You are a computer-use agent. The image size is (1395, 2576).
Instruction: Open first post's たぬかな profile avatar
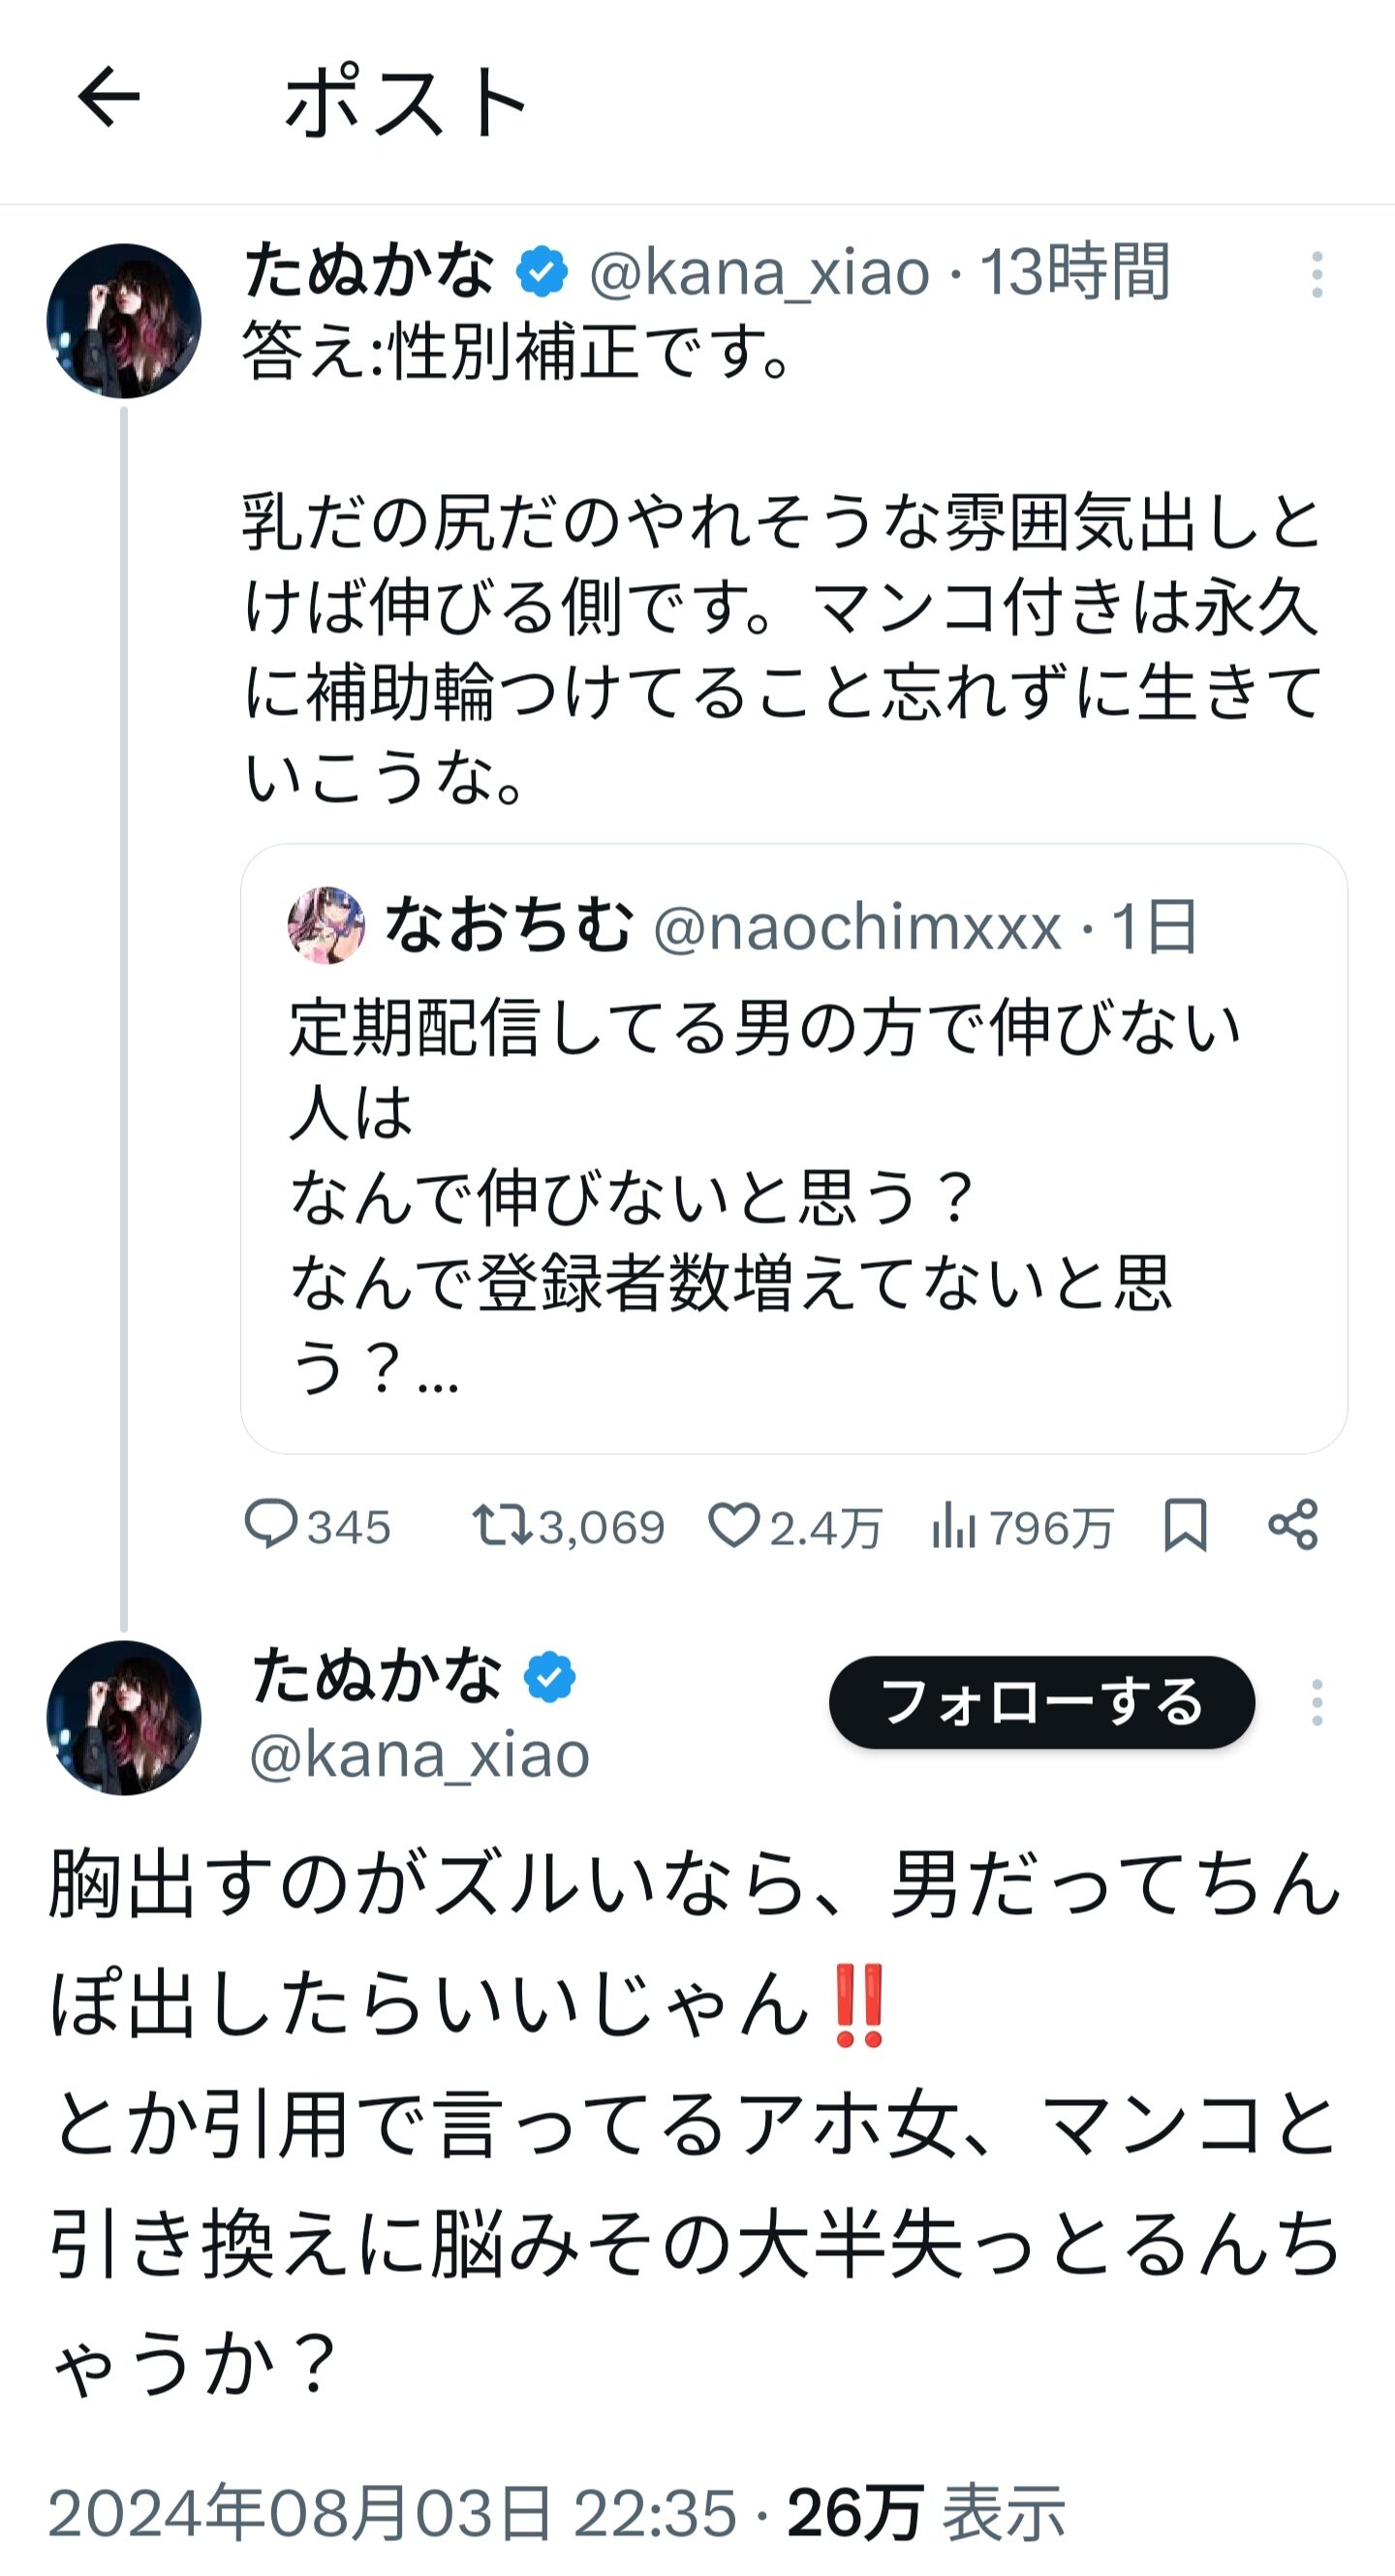pyautogui.click(x=124, y=321)
